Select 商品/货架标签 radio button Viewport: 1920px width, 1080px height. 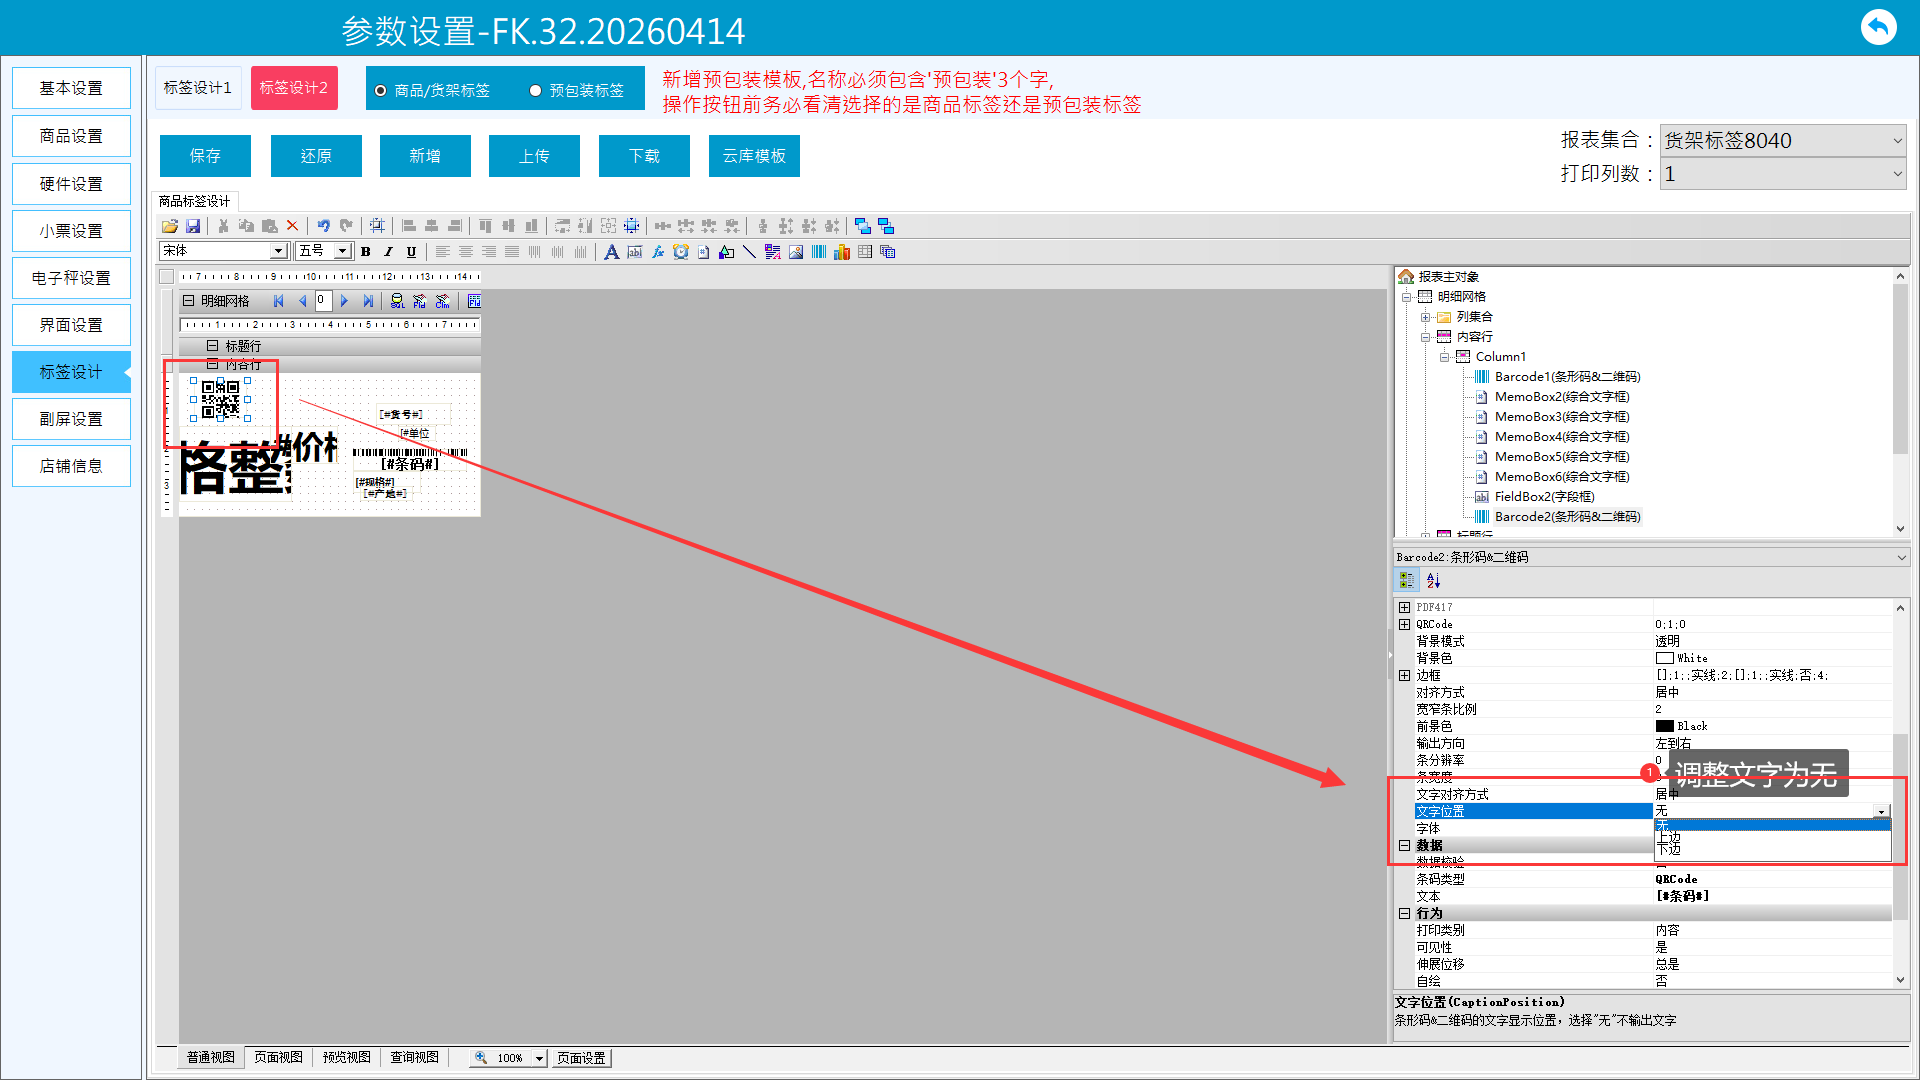[x=381, y=91]
